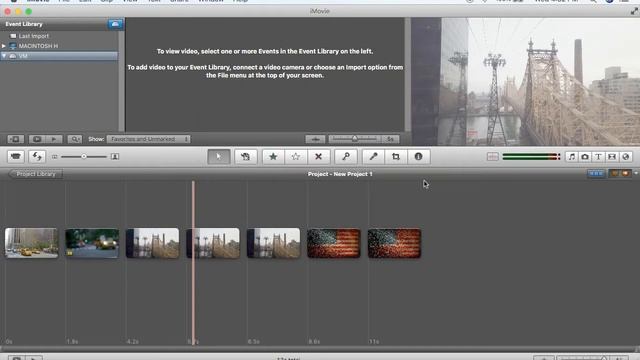The width and height of the screenshot is (640, 360).
Task: Open the titles browser (T icon)
Action: pos(598,157)
